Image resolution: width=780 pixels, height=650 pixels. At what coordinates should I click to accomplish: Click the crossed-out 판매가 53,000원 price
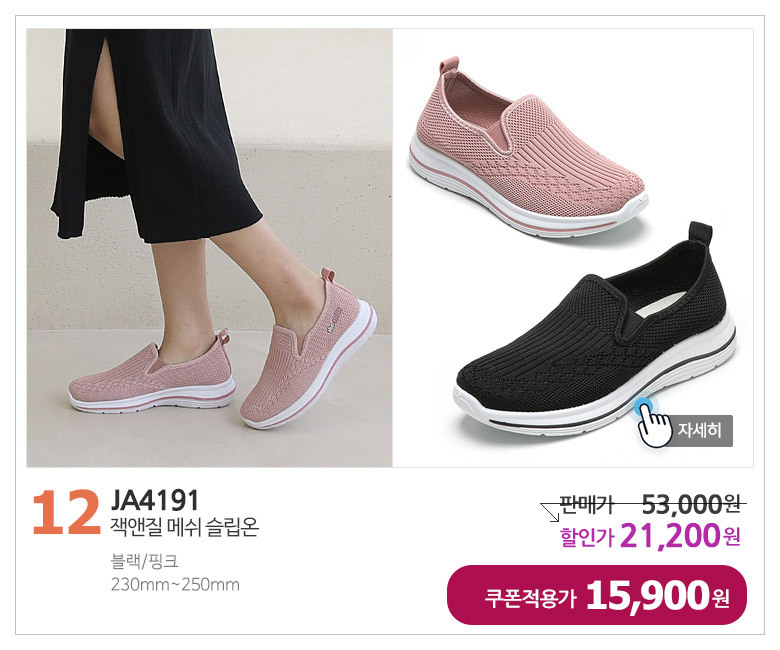[651, 505]
